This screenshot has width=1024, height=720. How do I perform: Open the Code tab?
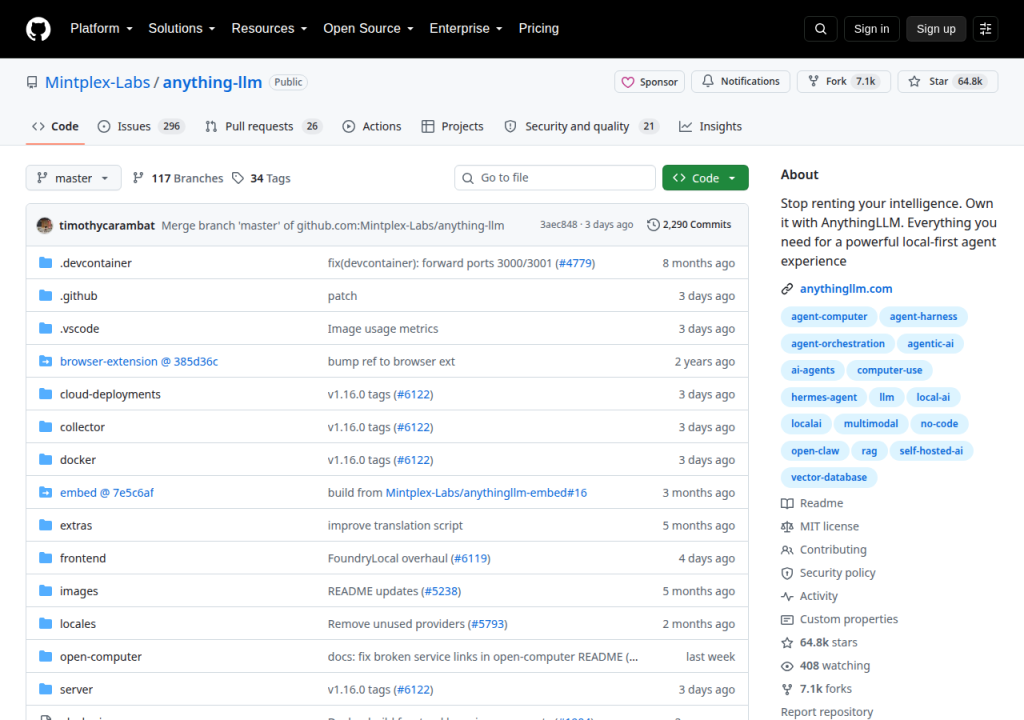tap(56, 126)
